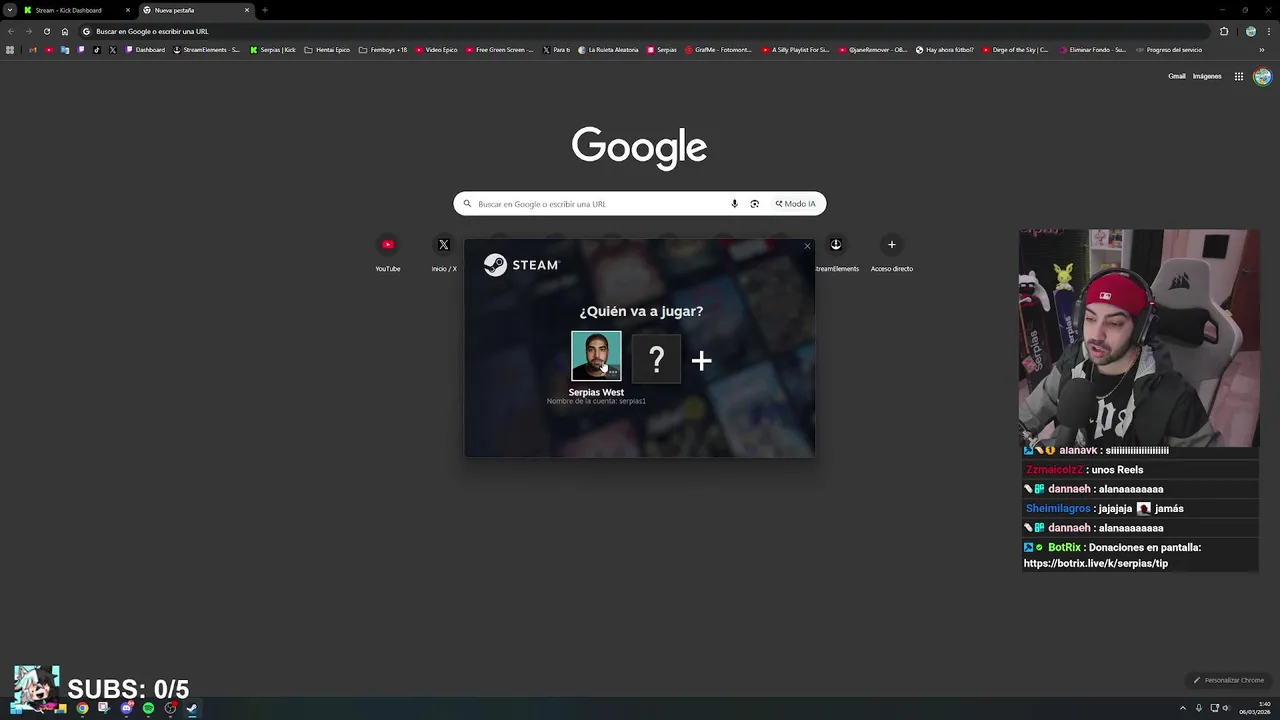Open the taskbar clock and date

point(1255,708)
